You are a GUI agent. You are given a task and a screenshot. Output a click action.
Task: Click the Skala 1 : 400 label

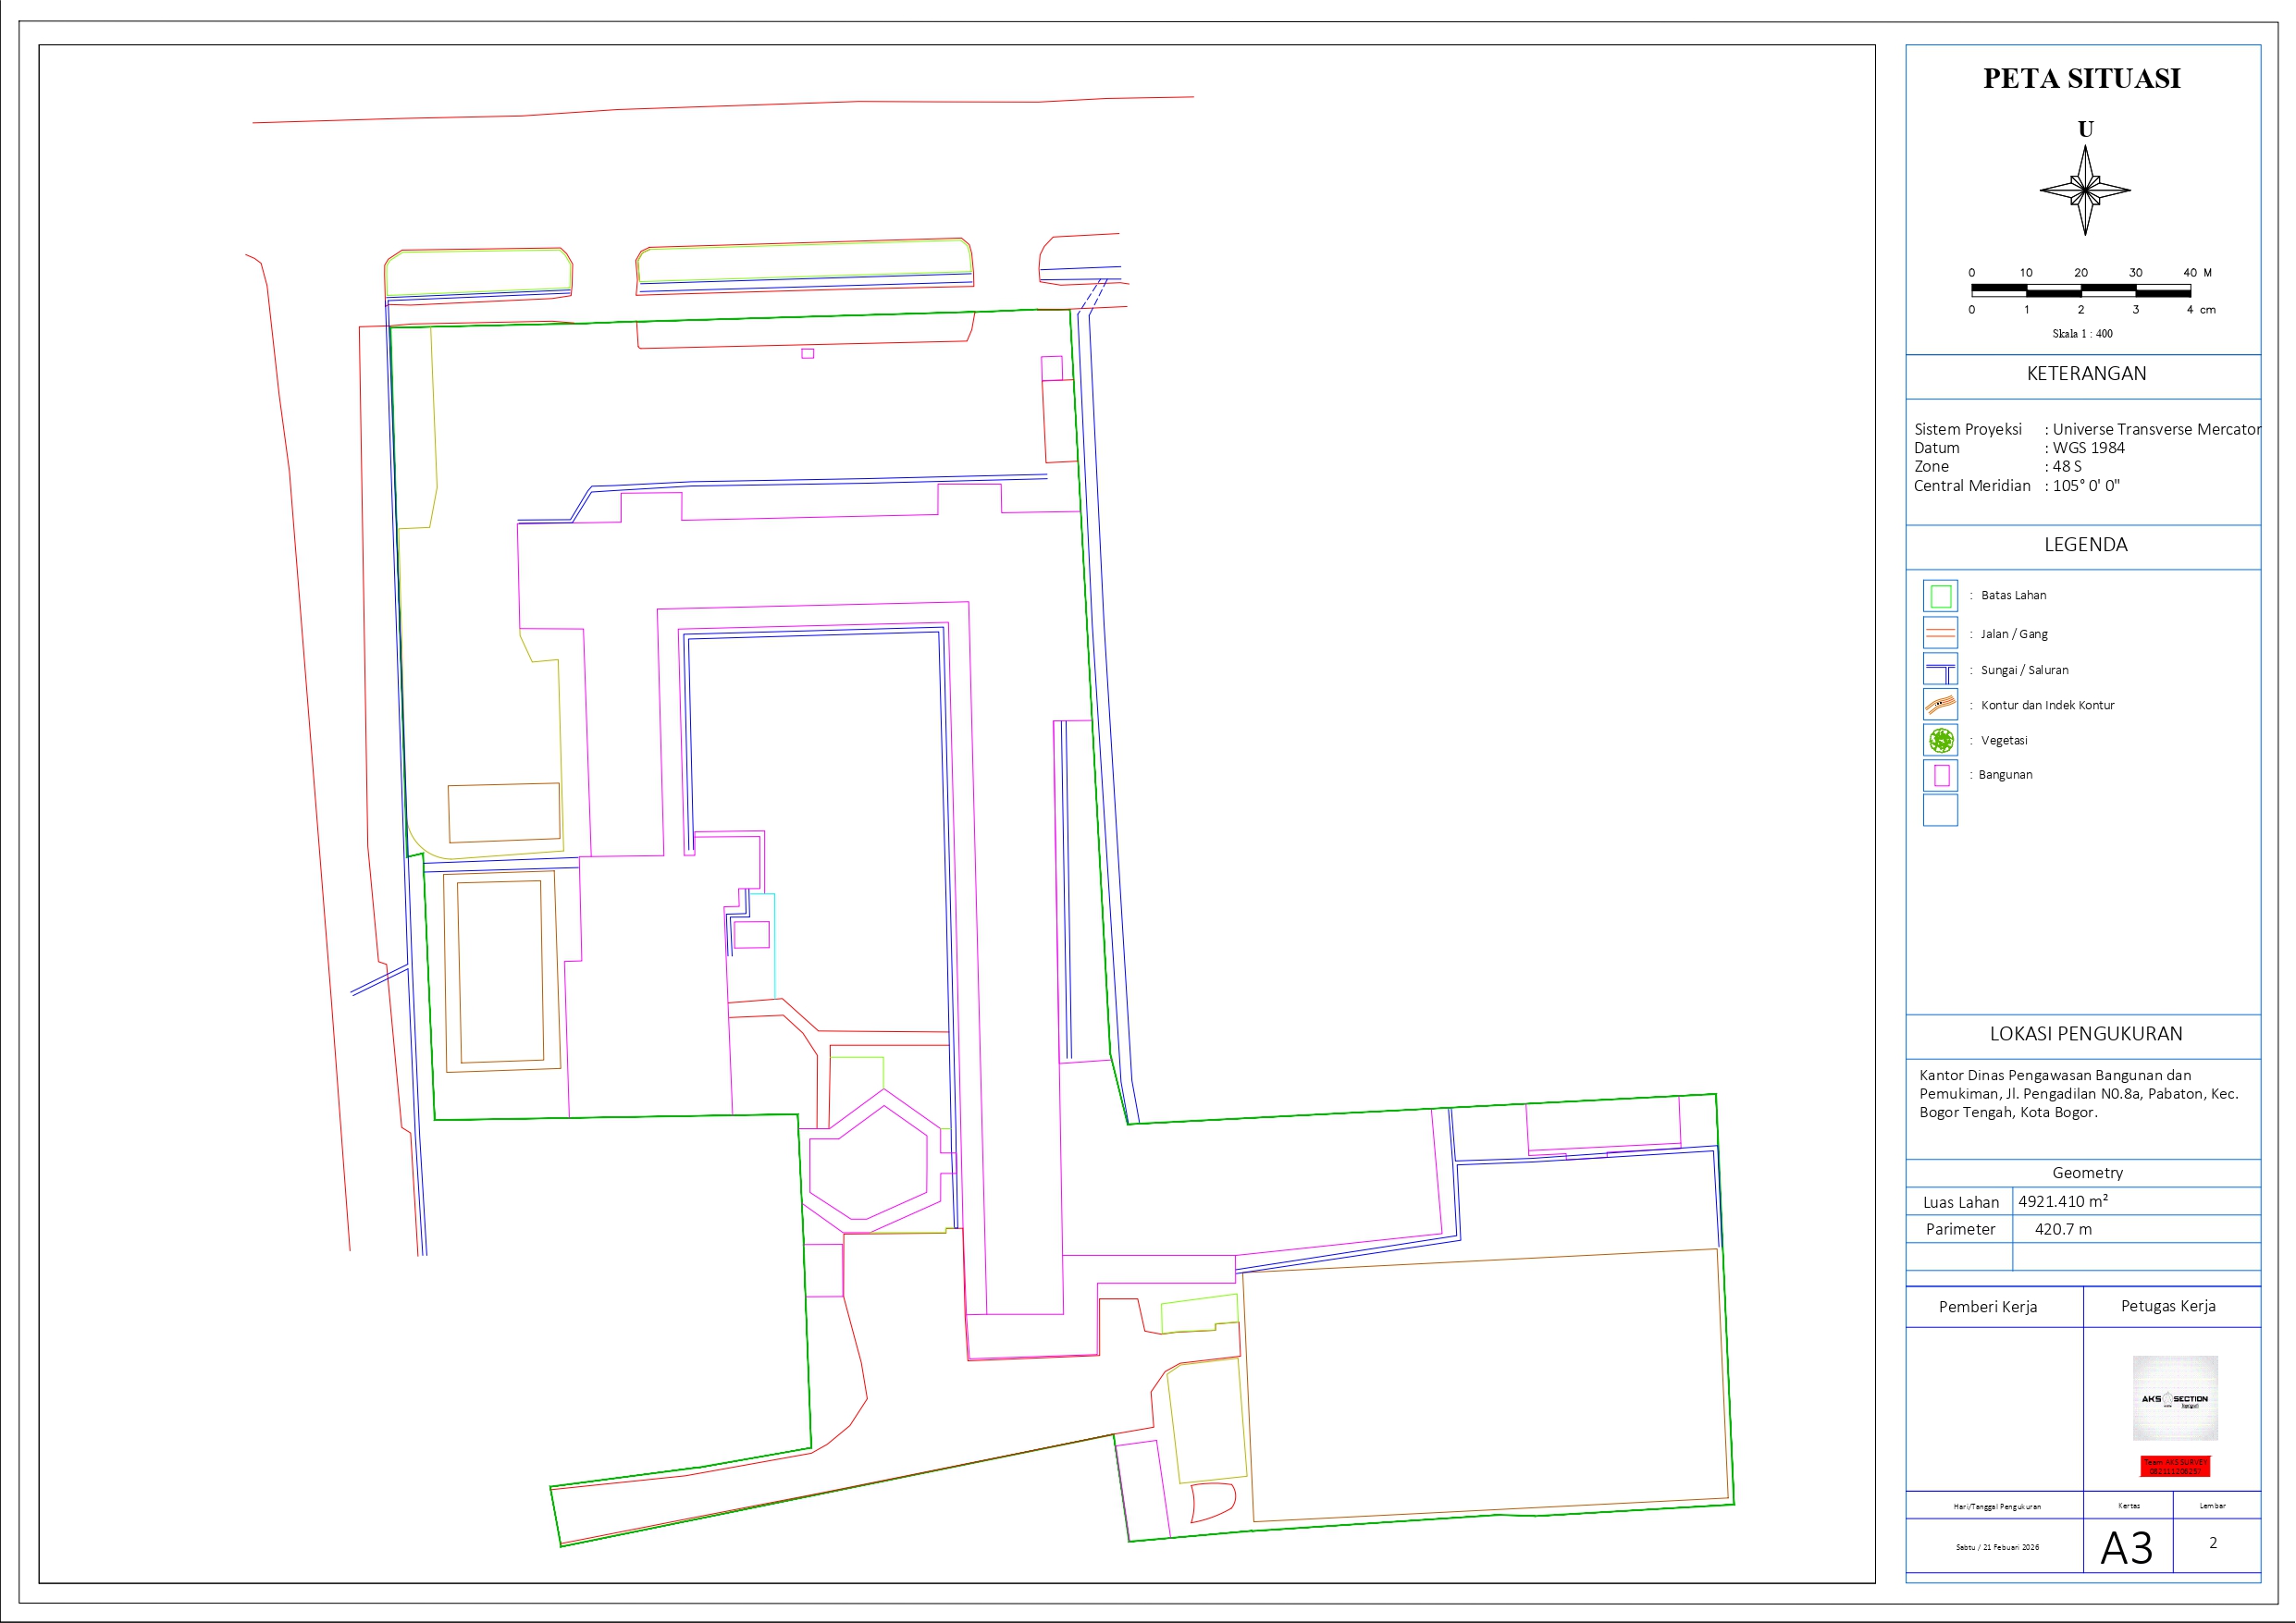coord(2082,334)
